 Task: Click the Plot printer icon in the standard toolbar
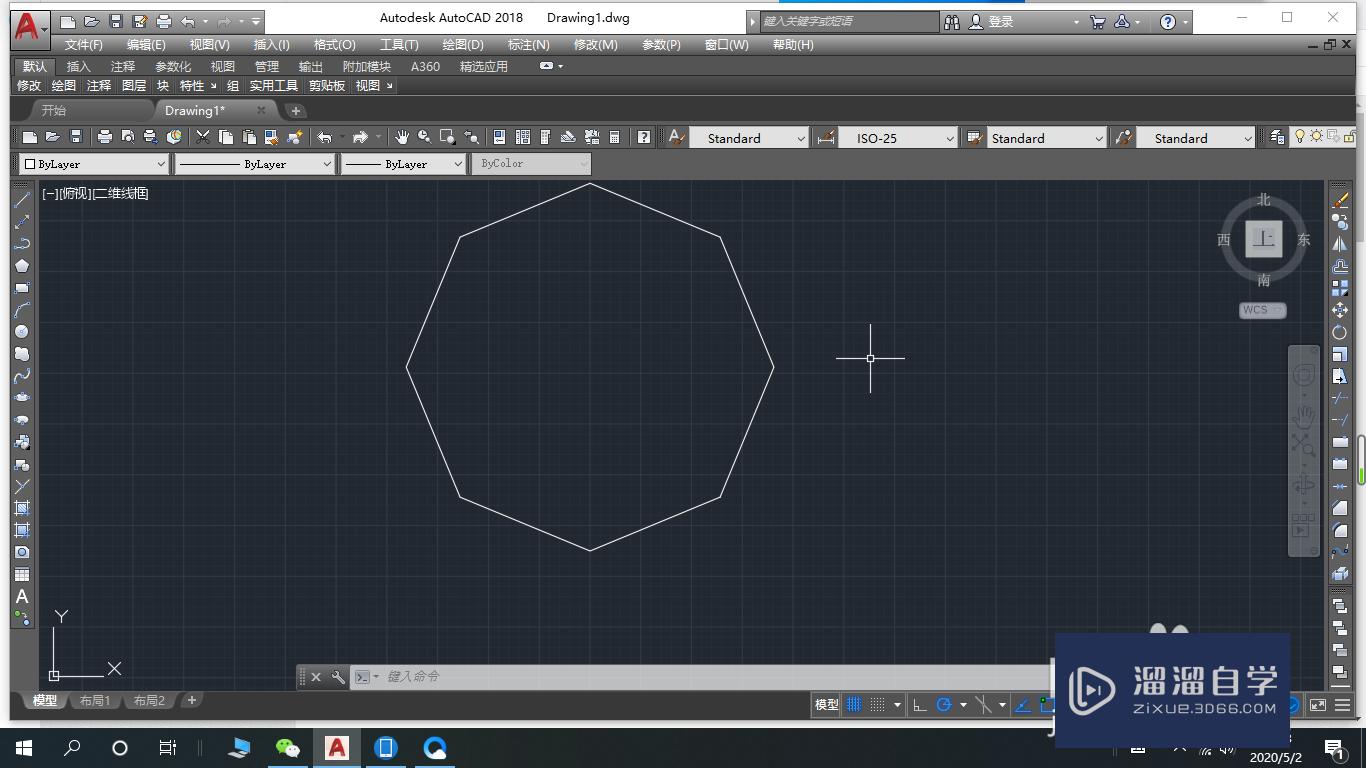point(104,137)
